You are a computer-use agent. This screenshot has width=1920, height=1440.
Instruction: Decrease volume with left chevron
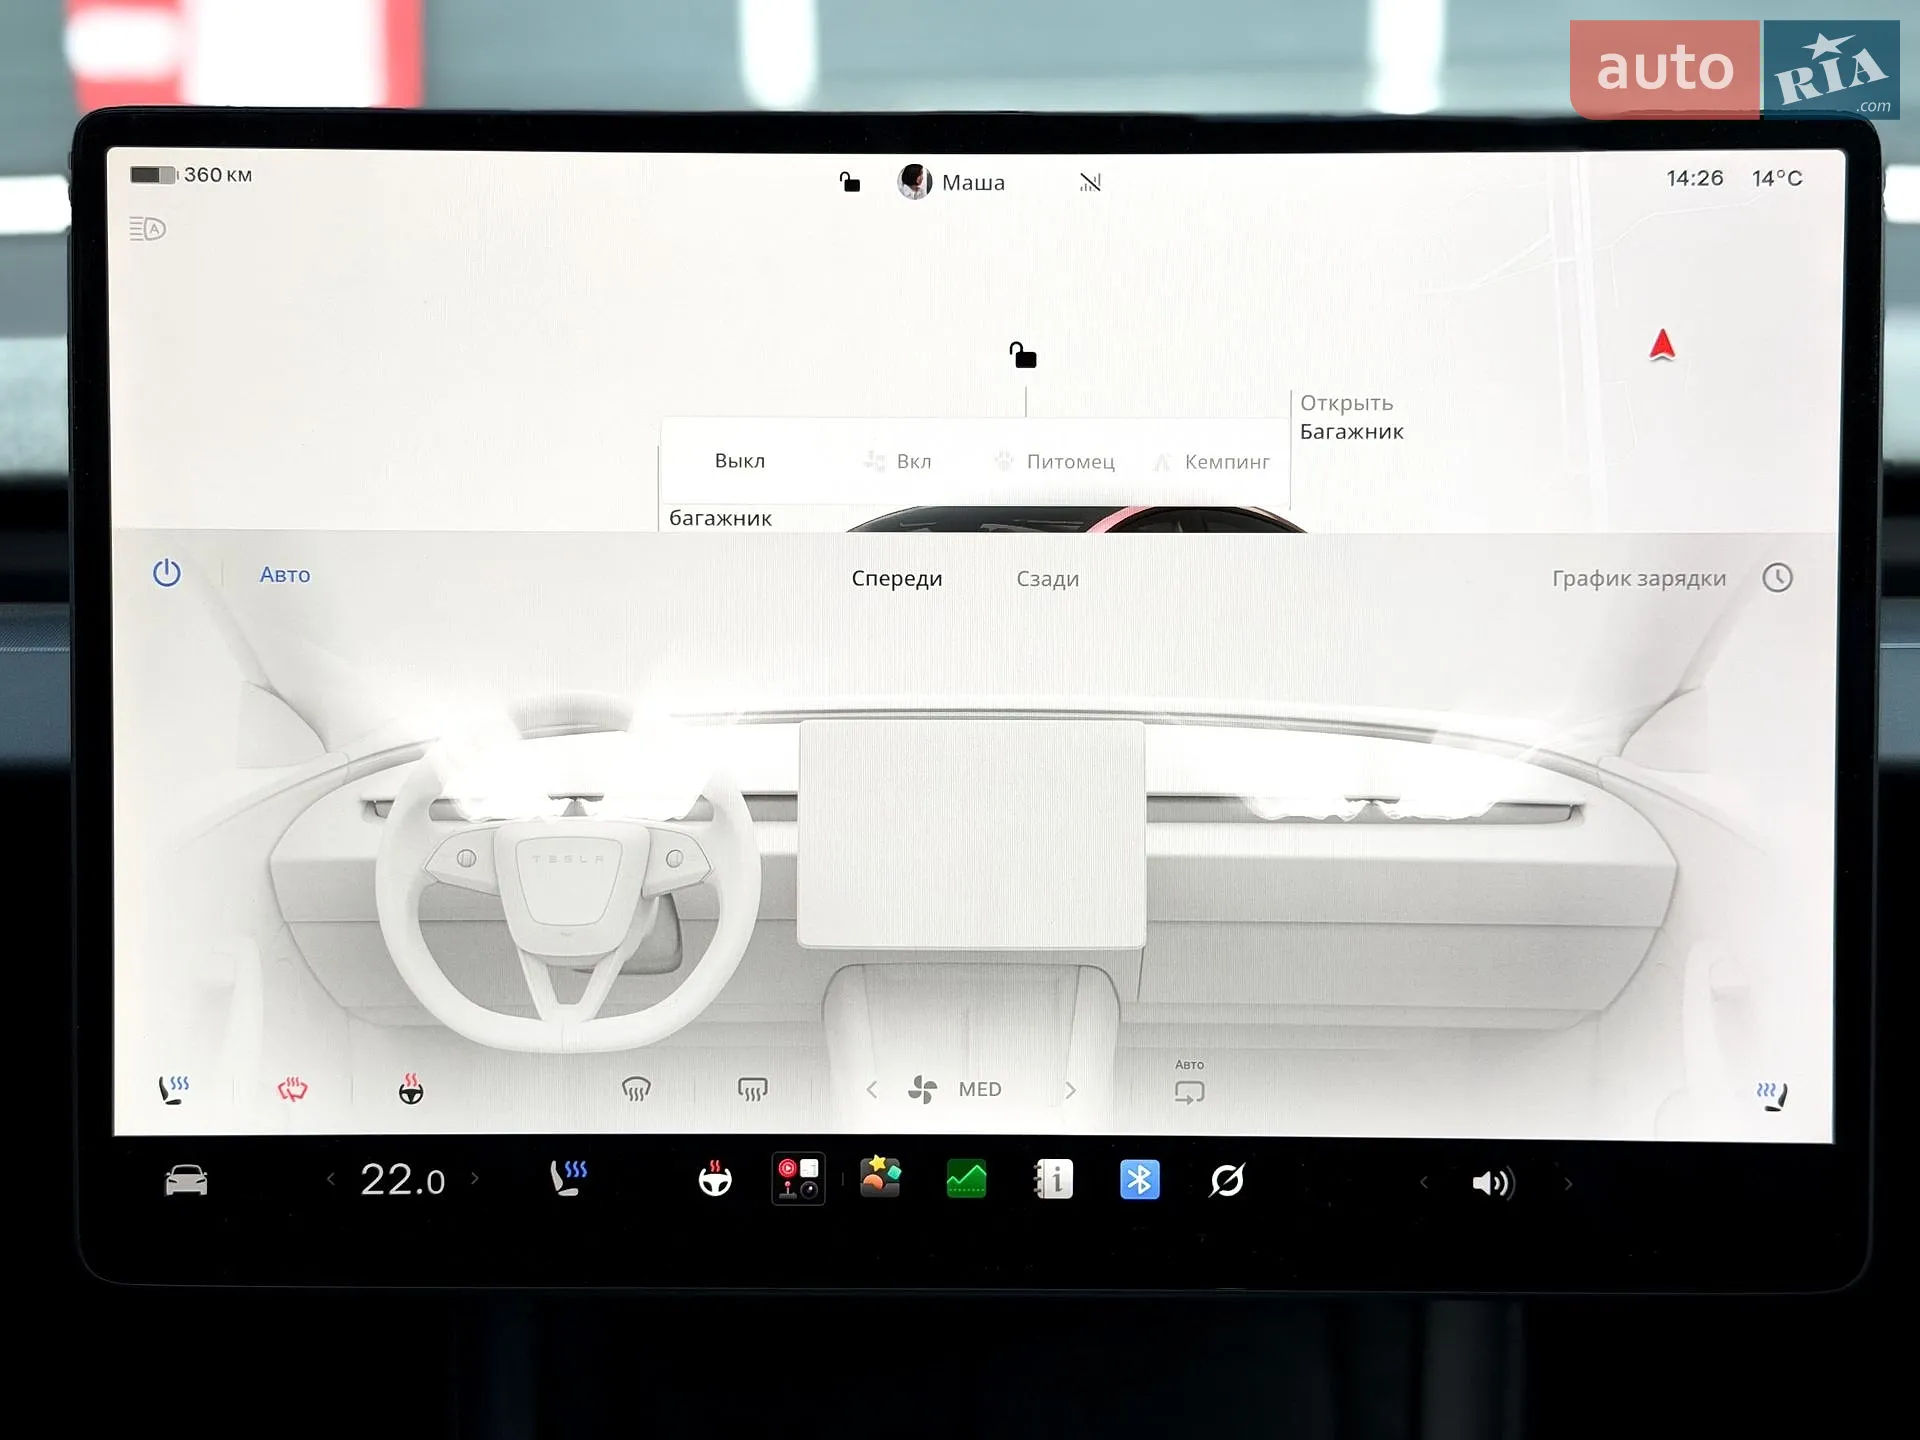1424,1183
